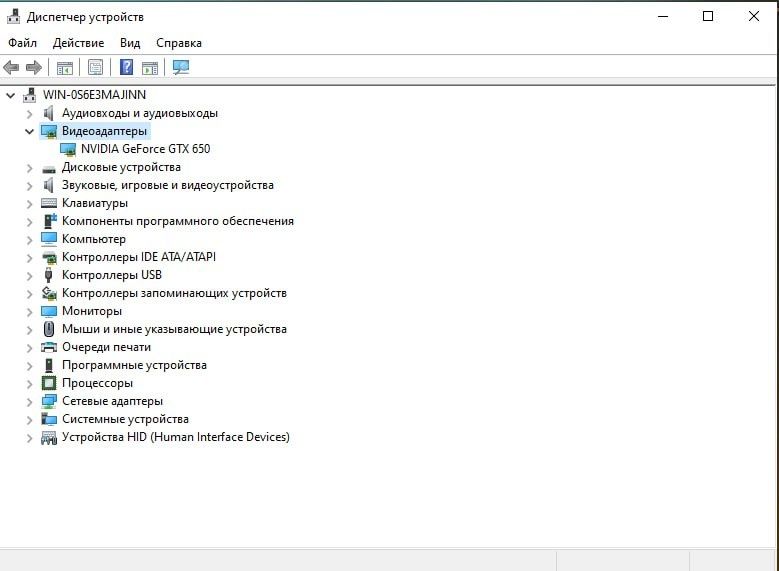Expand the Мониторы category
Image resolution: width=779 pixels, height=571 pixels.
pyautogui.click(x=29, y=312)
